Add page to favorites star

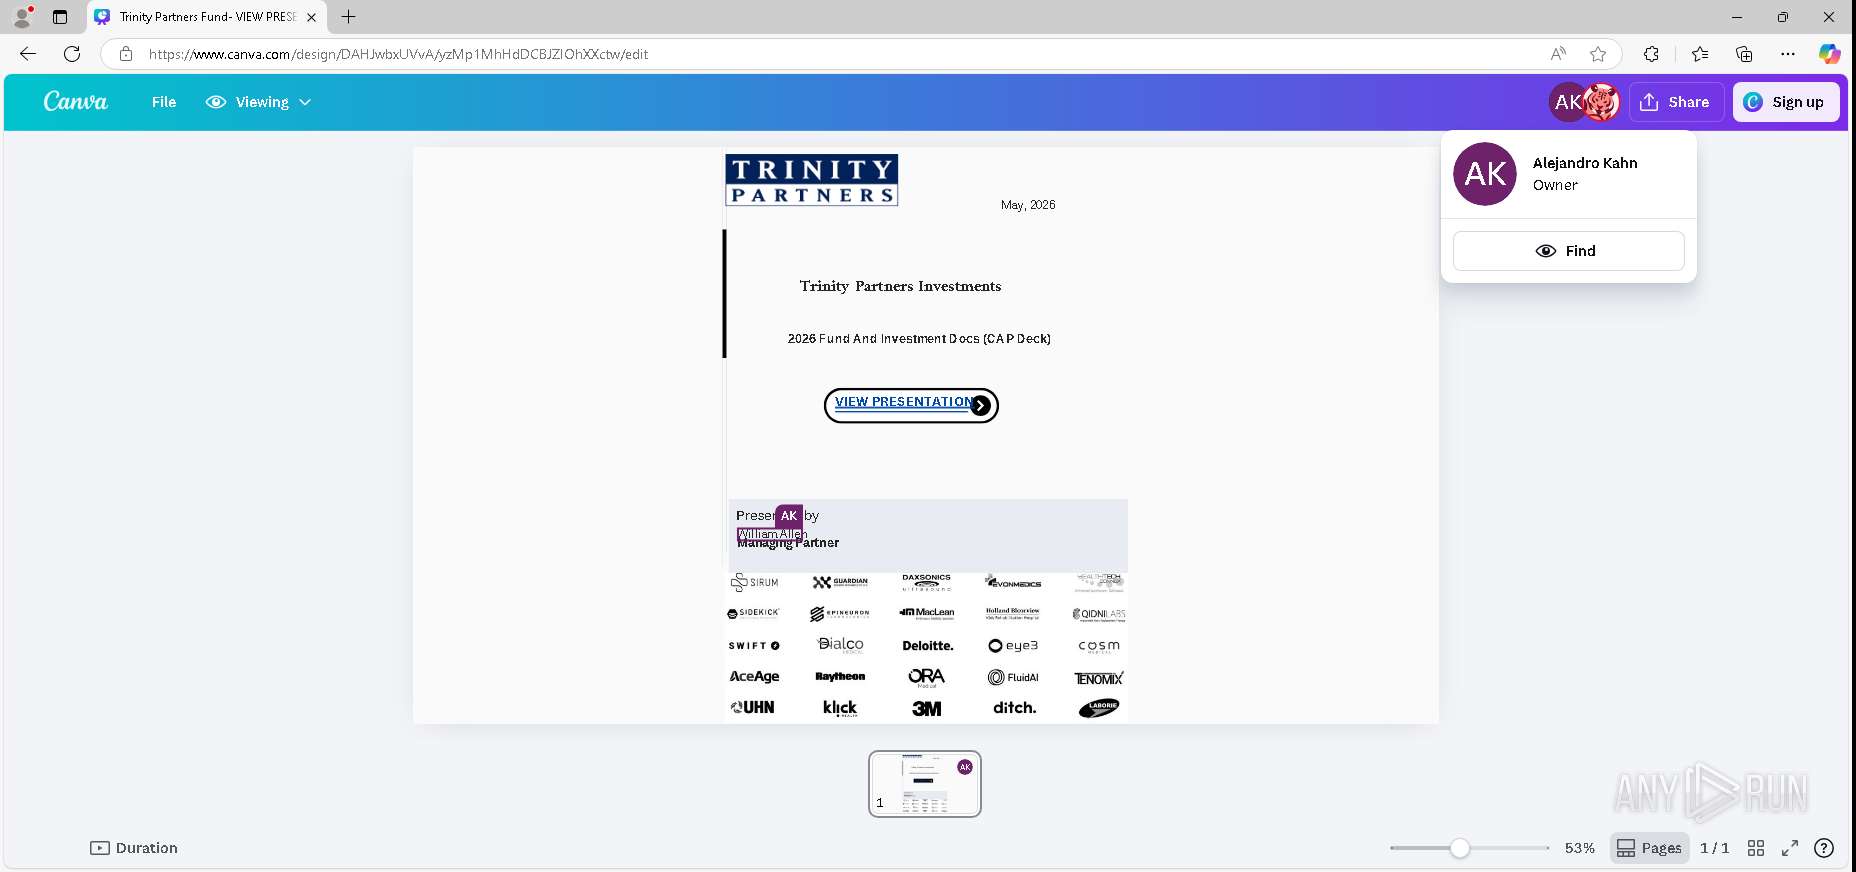click(x=1598, y=54)
